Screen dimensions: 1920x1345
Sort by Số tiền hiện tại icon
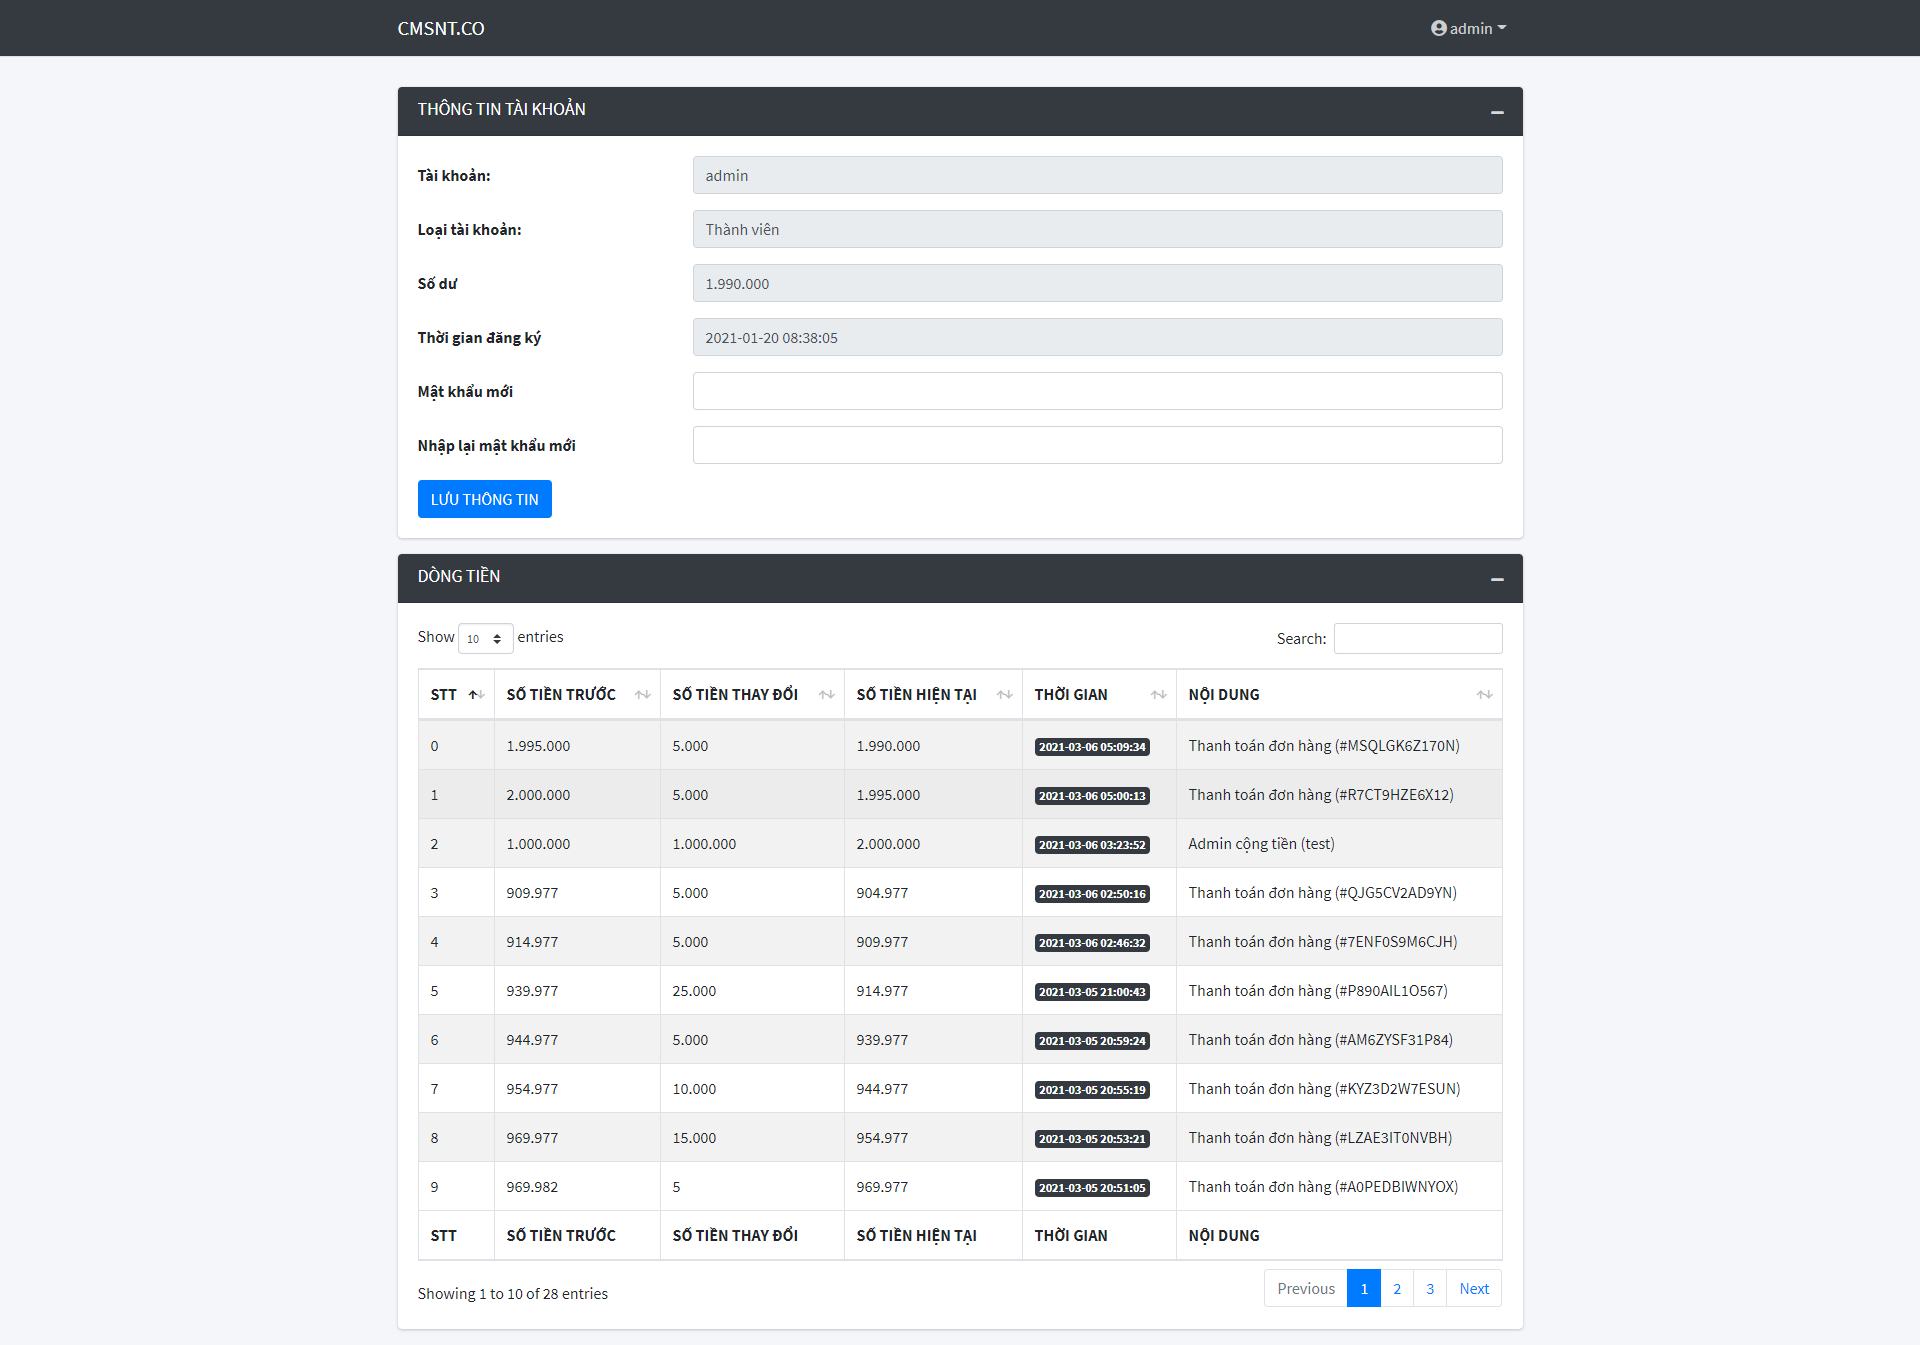pyautogui.click(x=1004, y=695)
